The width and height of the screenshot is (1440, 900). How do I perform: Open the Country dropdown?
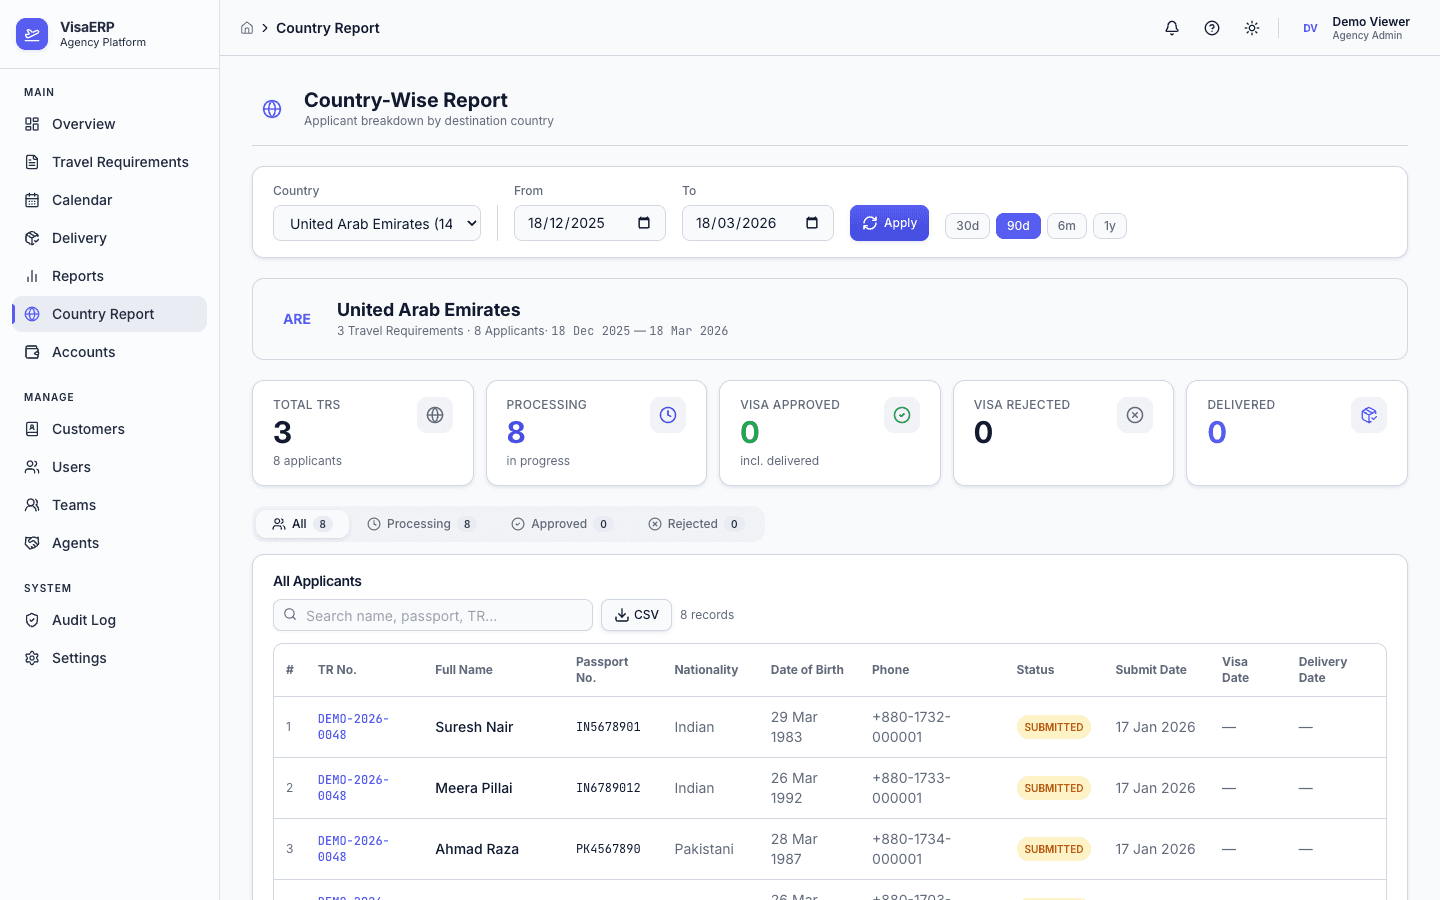[377, 223]
